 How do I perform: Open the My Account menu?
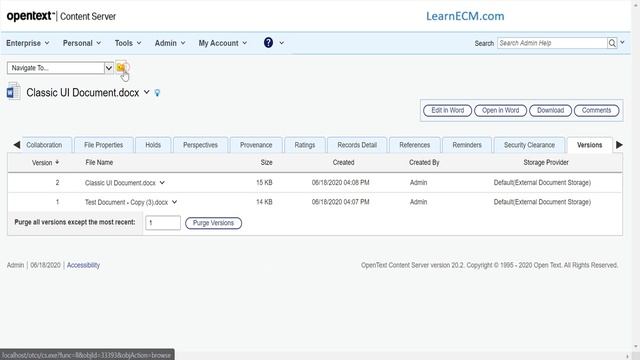[x=222, y=43]
